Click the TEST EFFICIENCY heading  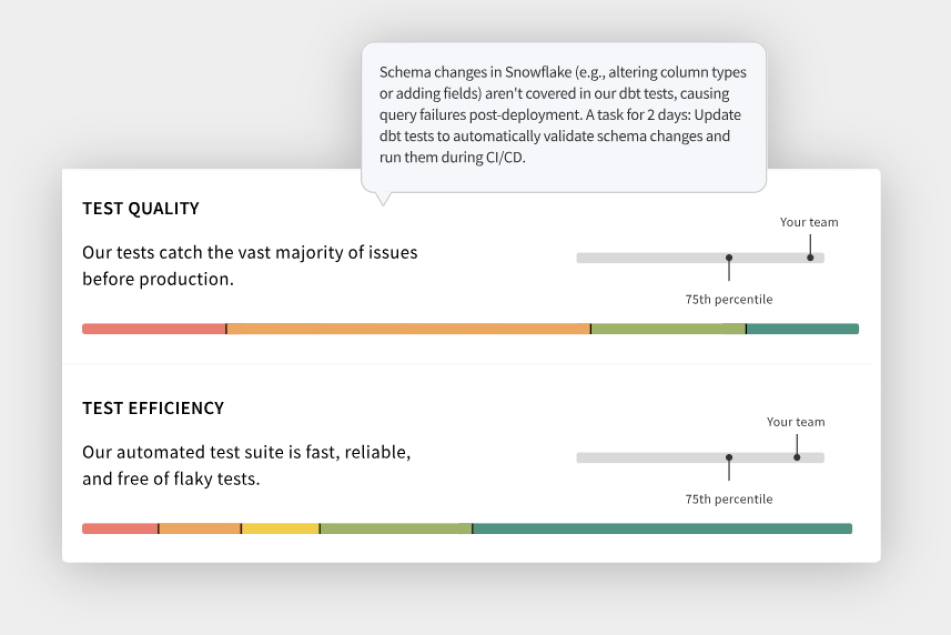tap(153, 408)
